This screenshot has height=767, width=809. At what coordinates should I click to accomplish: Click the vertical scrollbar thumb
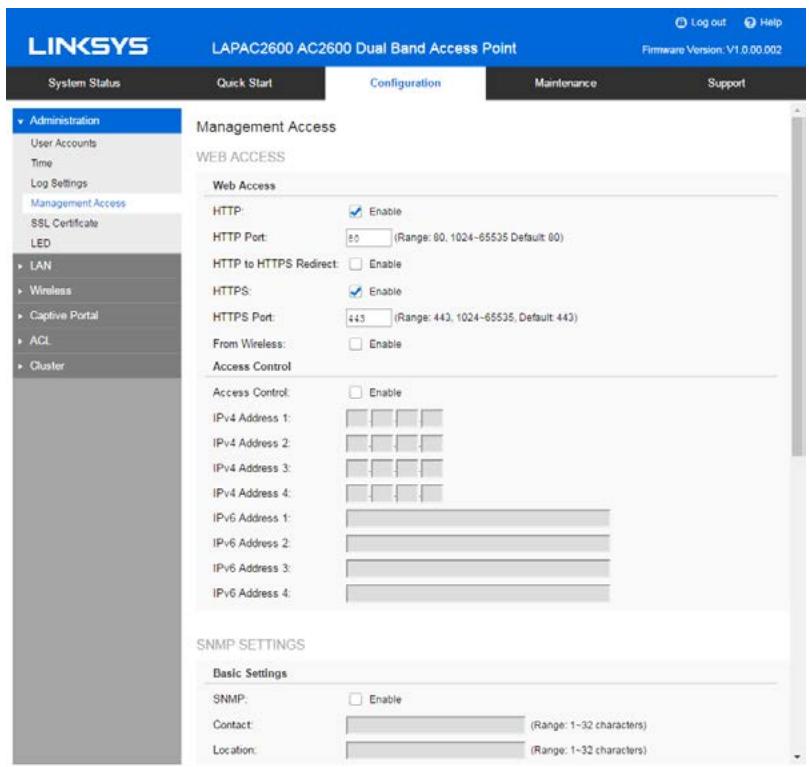[798, 287]
